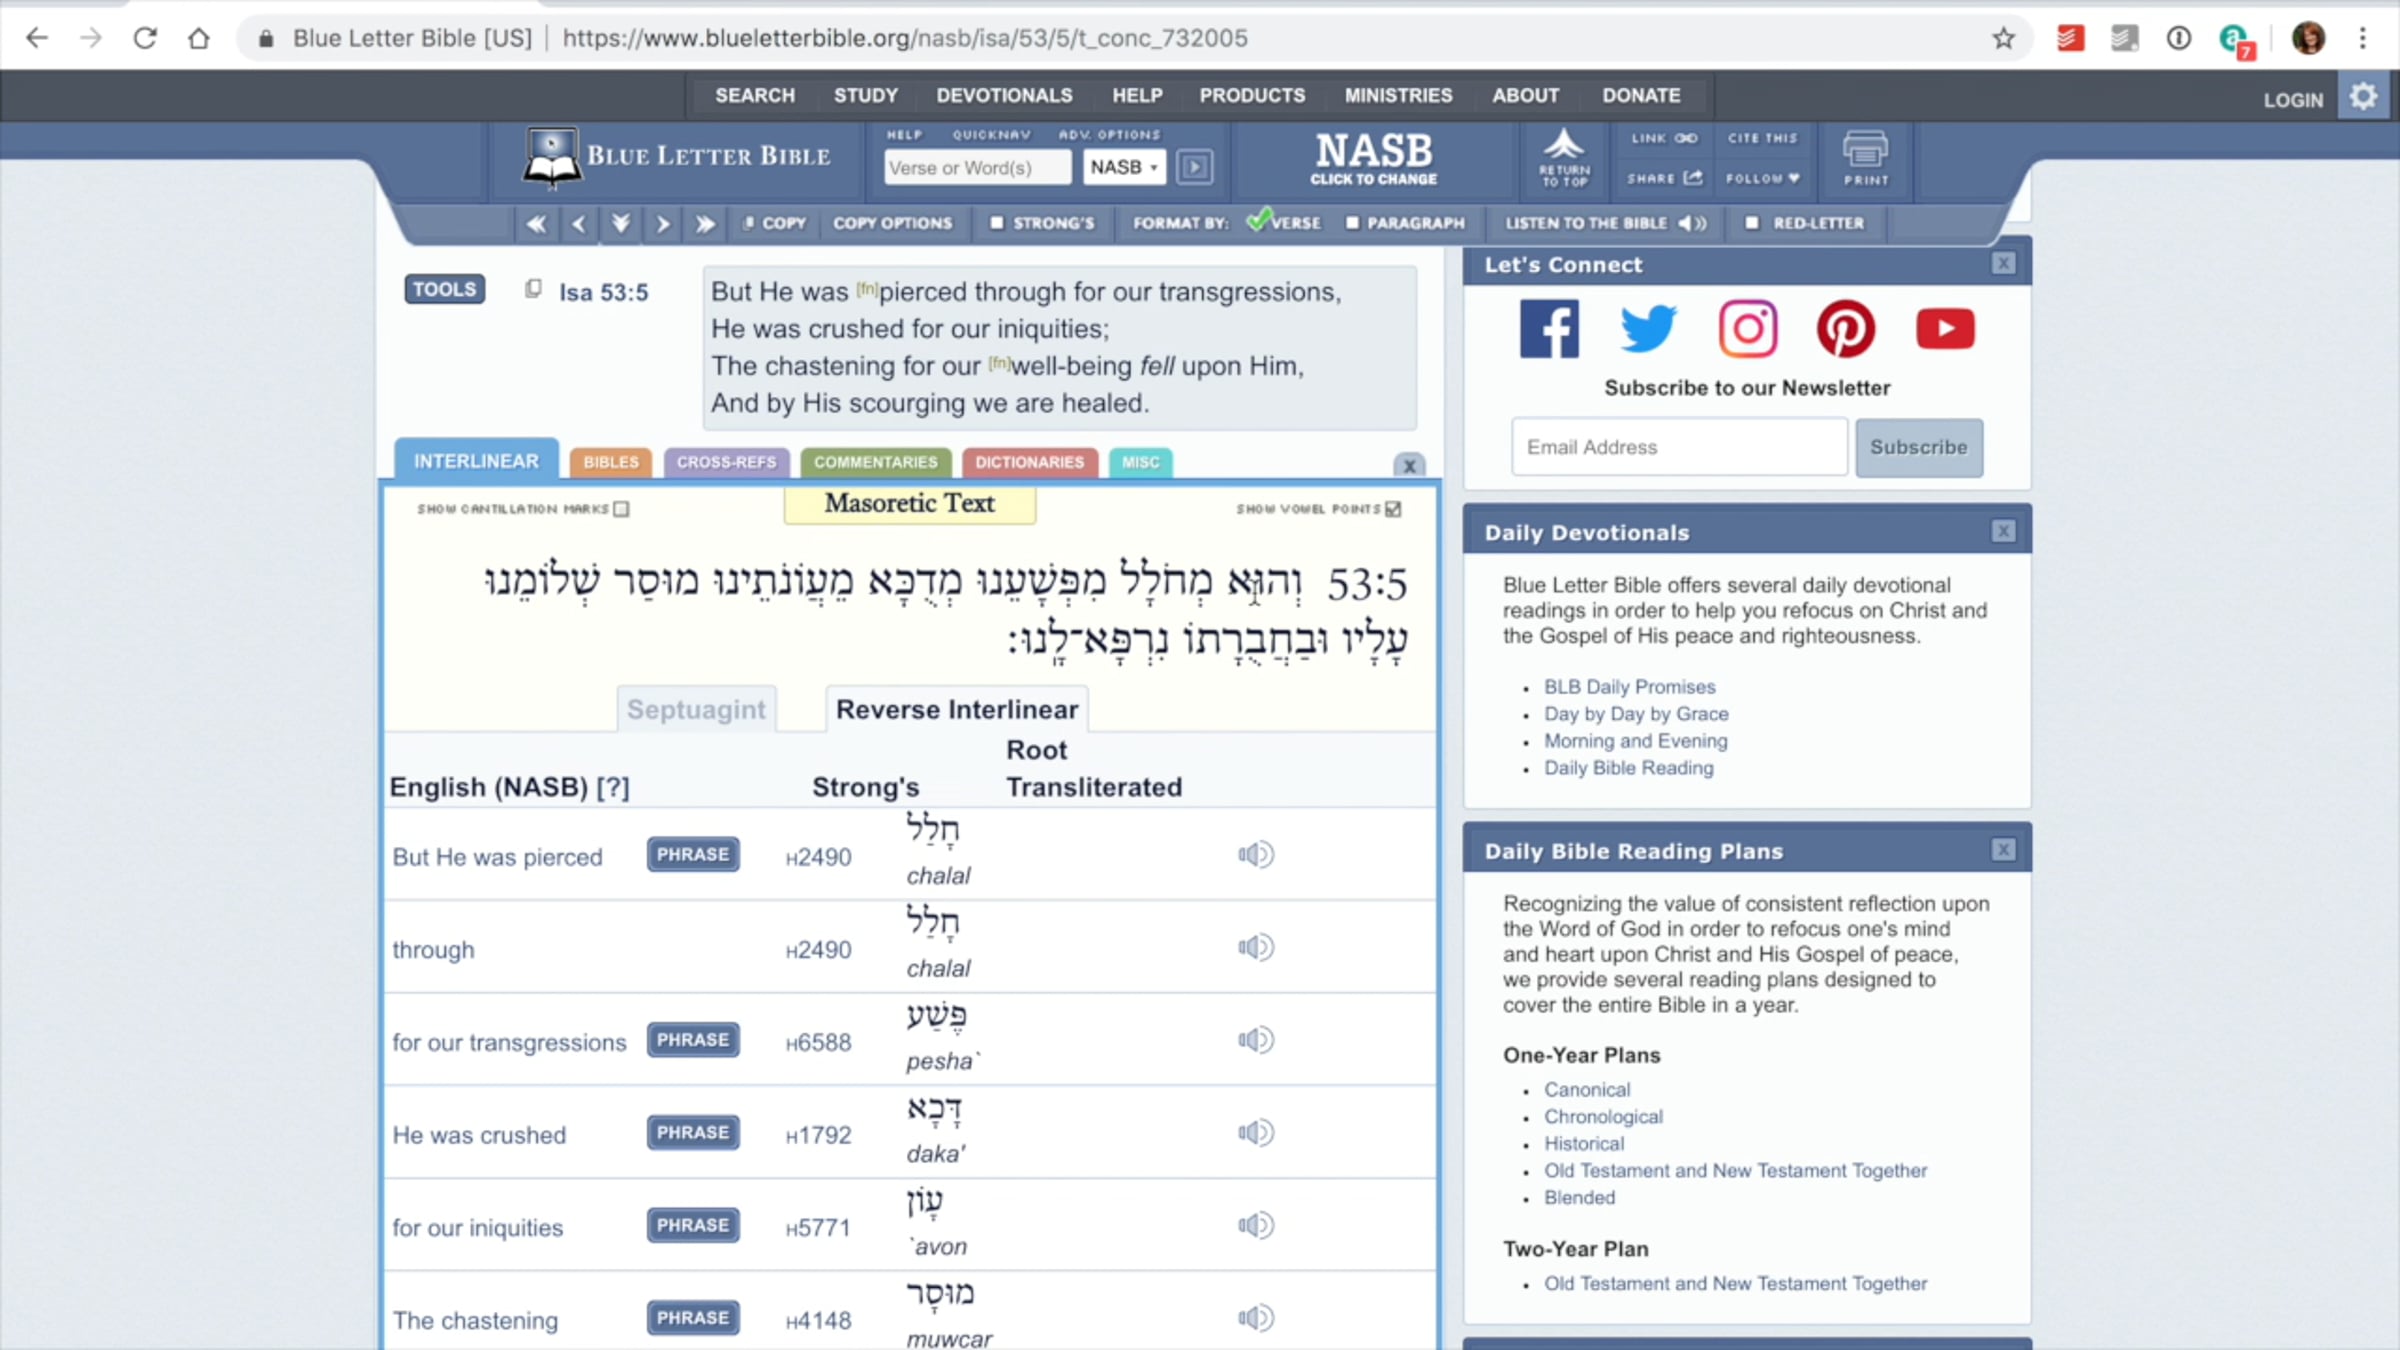Toggle Show Vowel Points checkbox
This screenshot has height=1350, width=2400.
(1394, 509)
